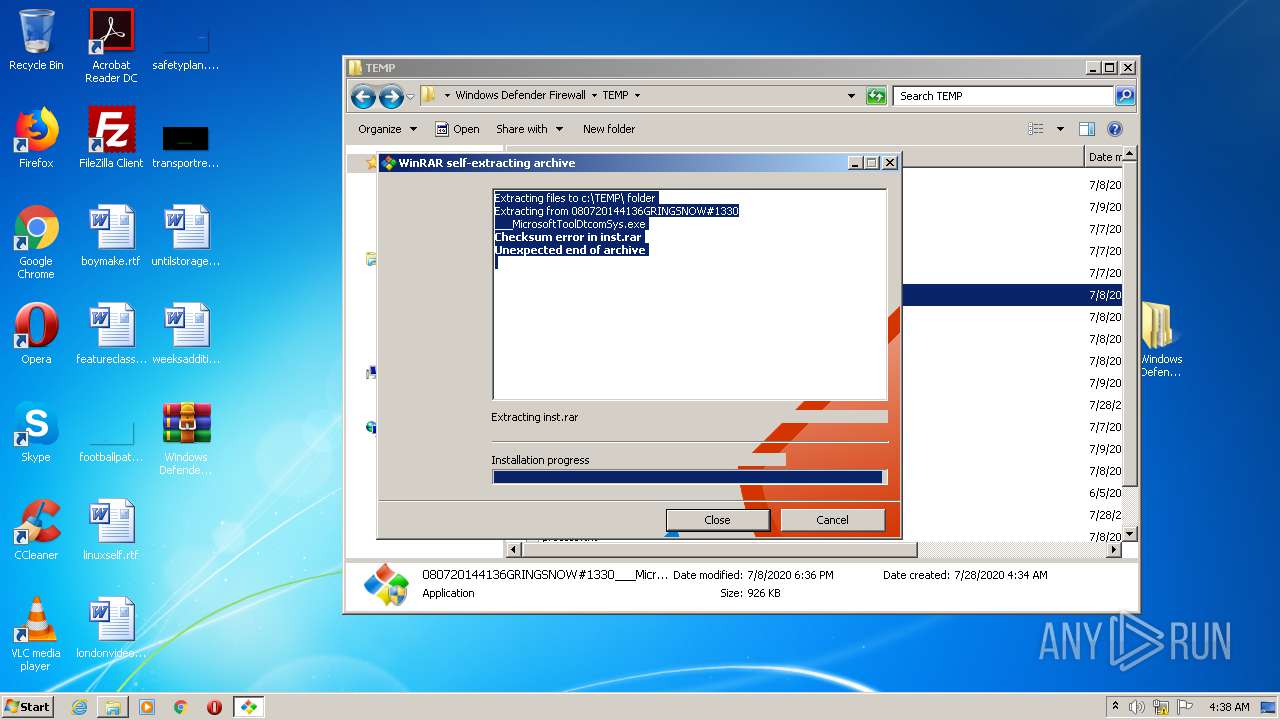Image resolution: width=1280 pixels, height=720 pixels.
Task: Open the Organize menu
Action: tap(387, 129)
